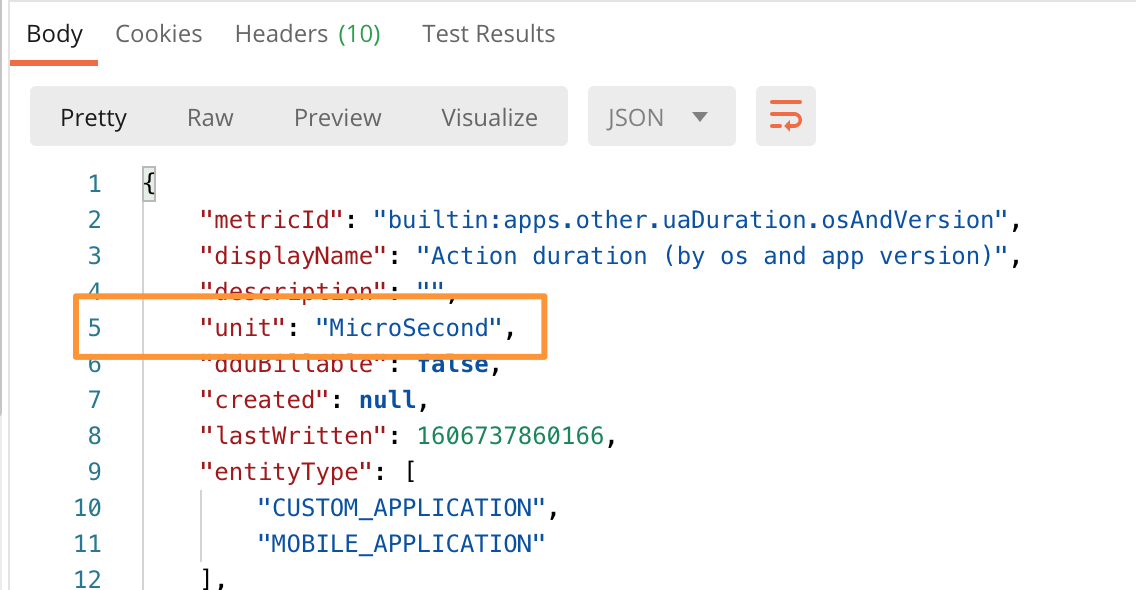Switch to the Body tab
This screenshot has width=1136, height=590.
click(54, 34)
